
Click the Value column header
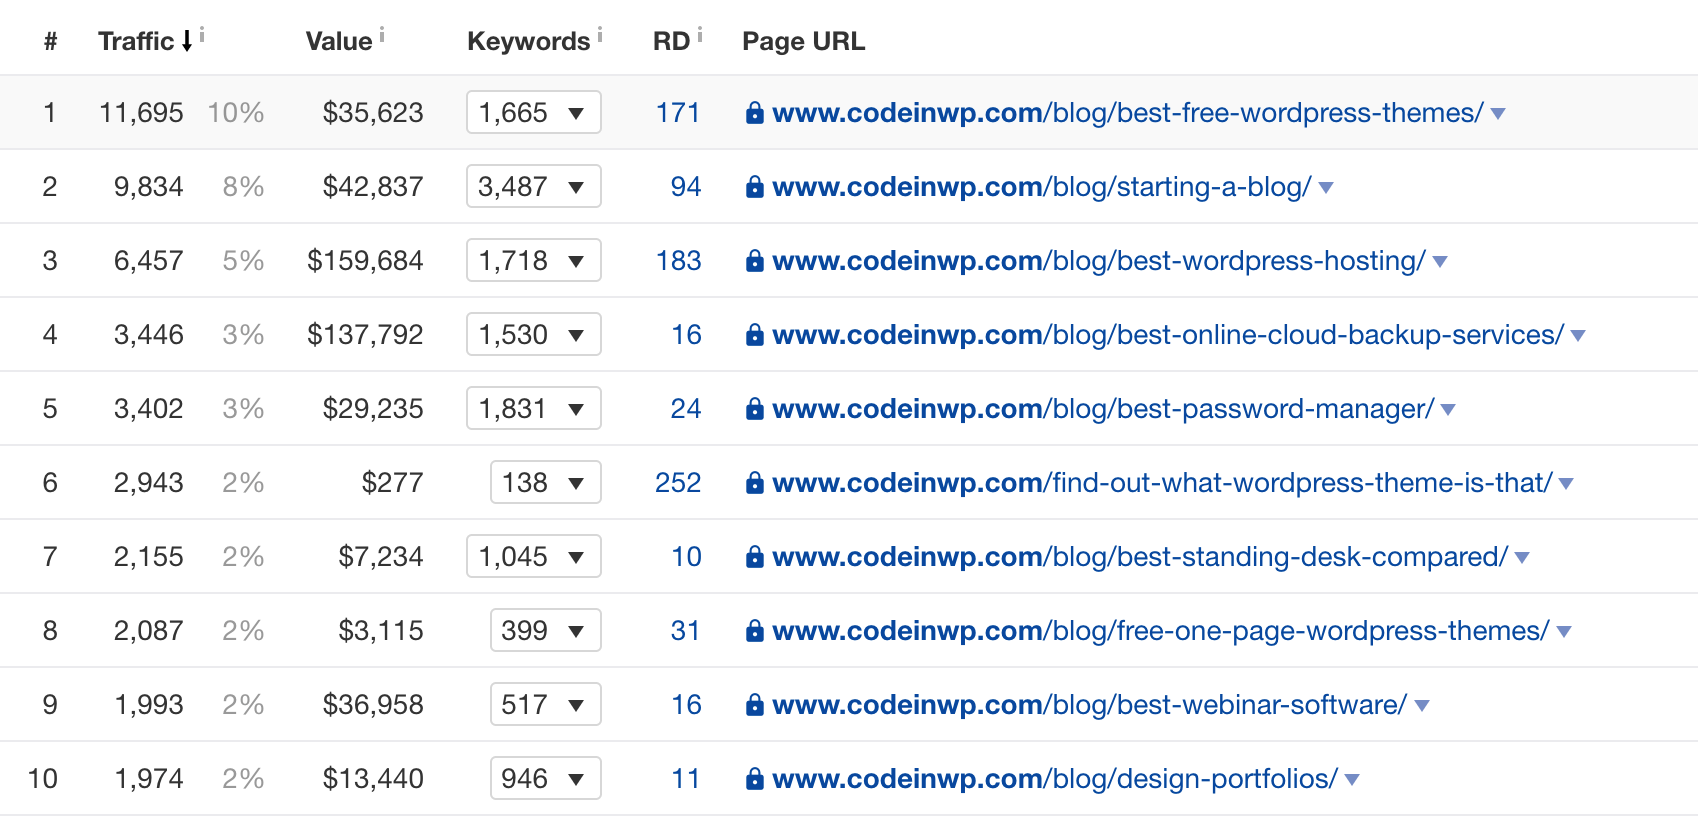tap(339, 41)
